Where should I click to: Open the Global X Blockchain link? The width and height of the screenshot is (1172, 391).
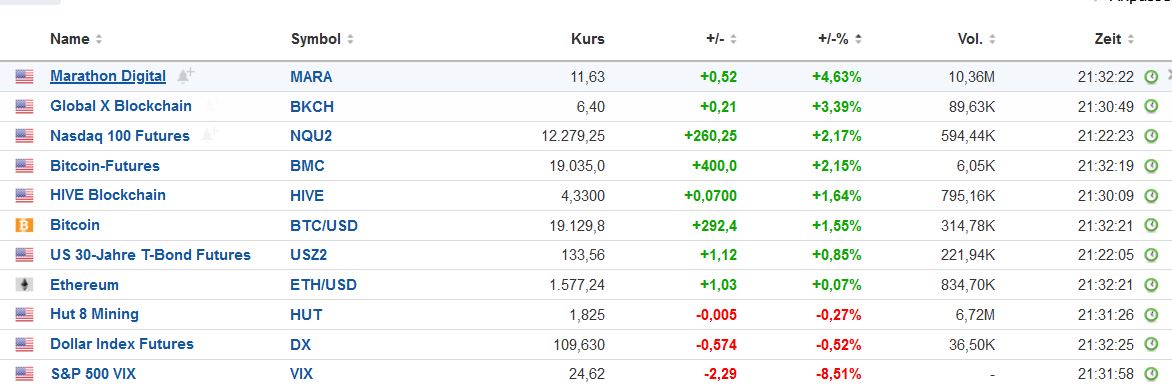click(120, 106)
